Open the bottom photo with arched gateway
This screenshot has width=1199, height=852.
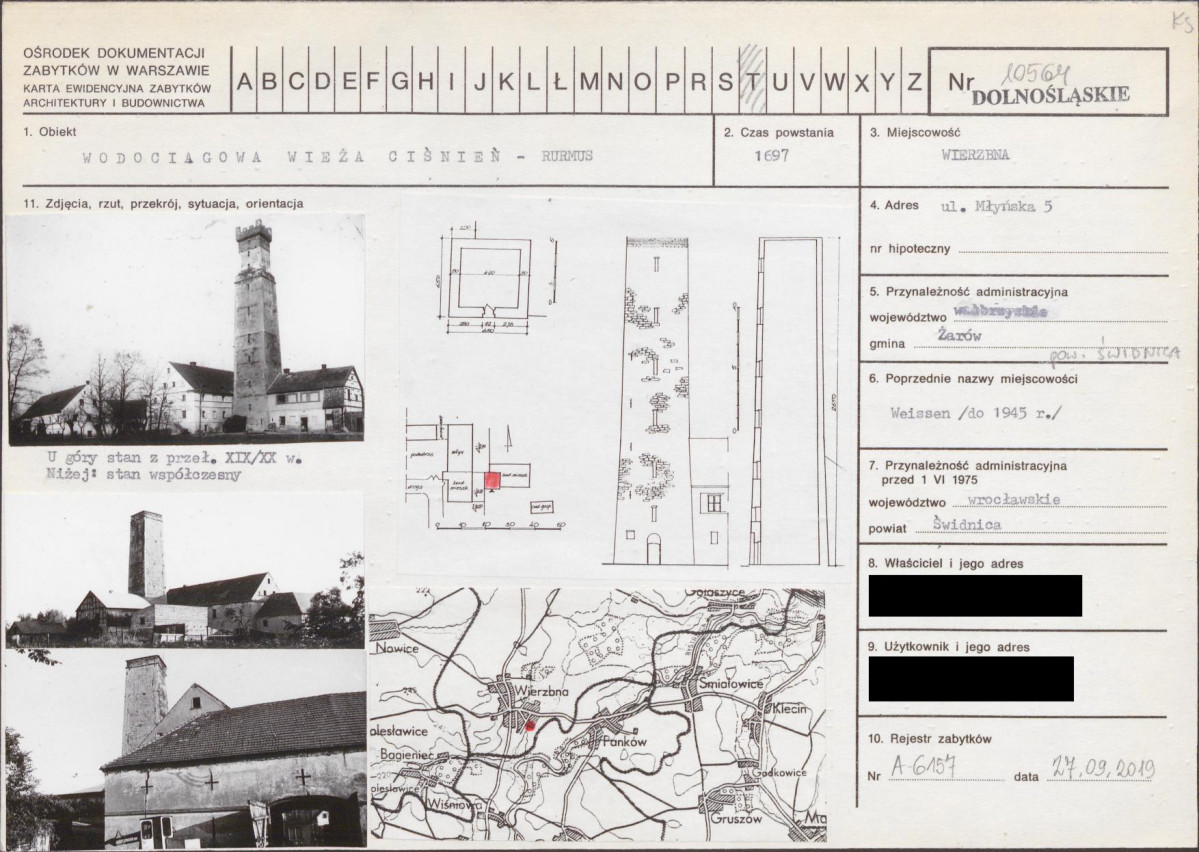(185, 748)
